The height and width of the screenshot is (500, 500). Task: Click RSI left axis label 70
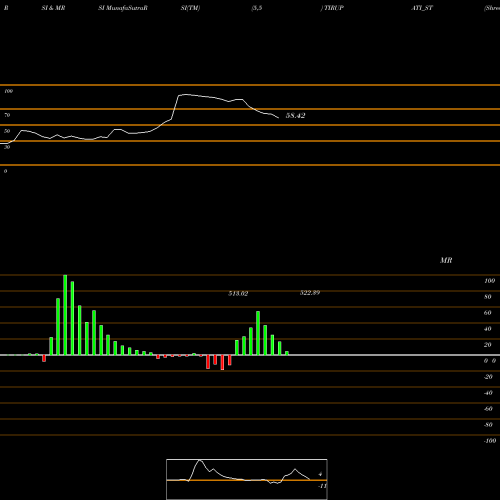pyautogui.click(x=7, y=115)
